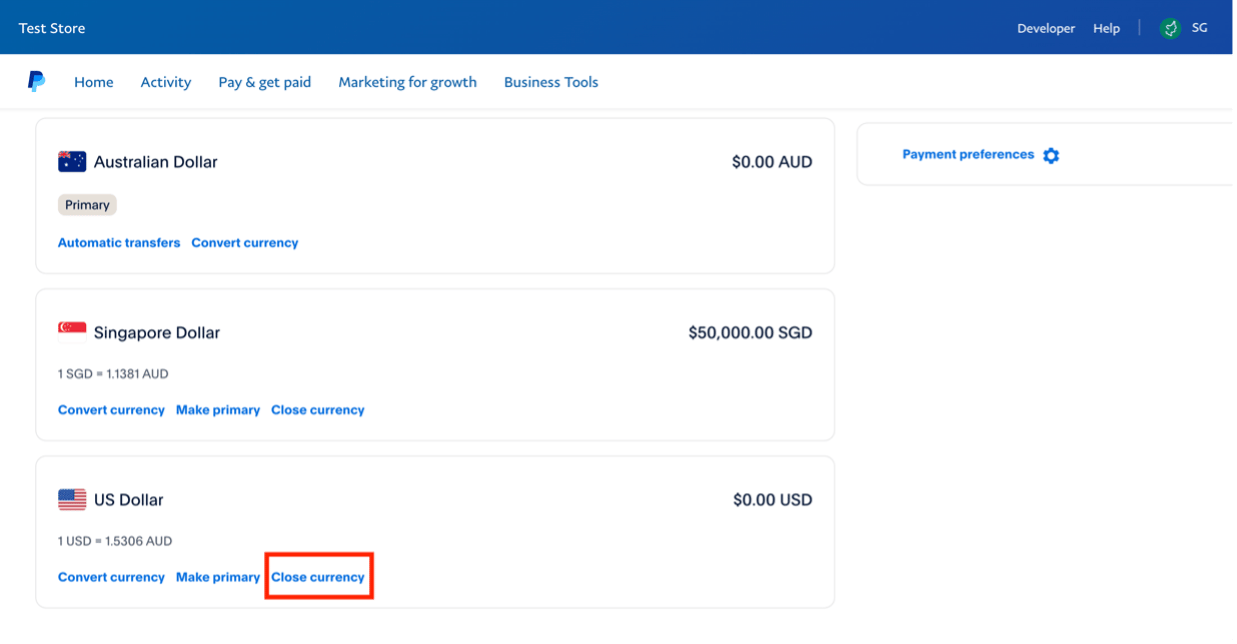Click the SG account initials

1200,28
